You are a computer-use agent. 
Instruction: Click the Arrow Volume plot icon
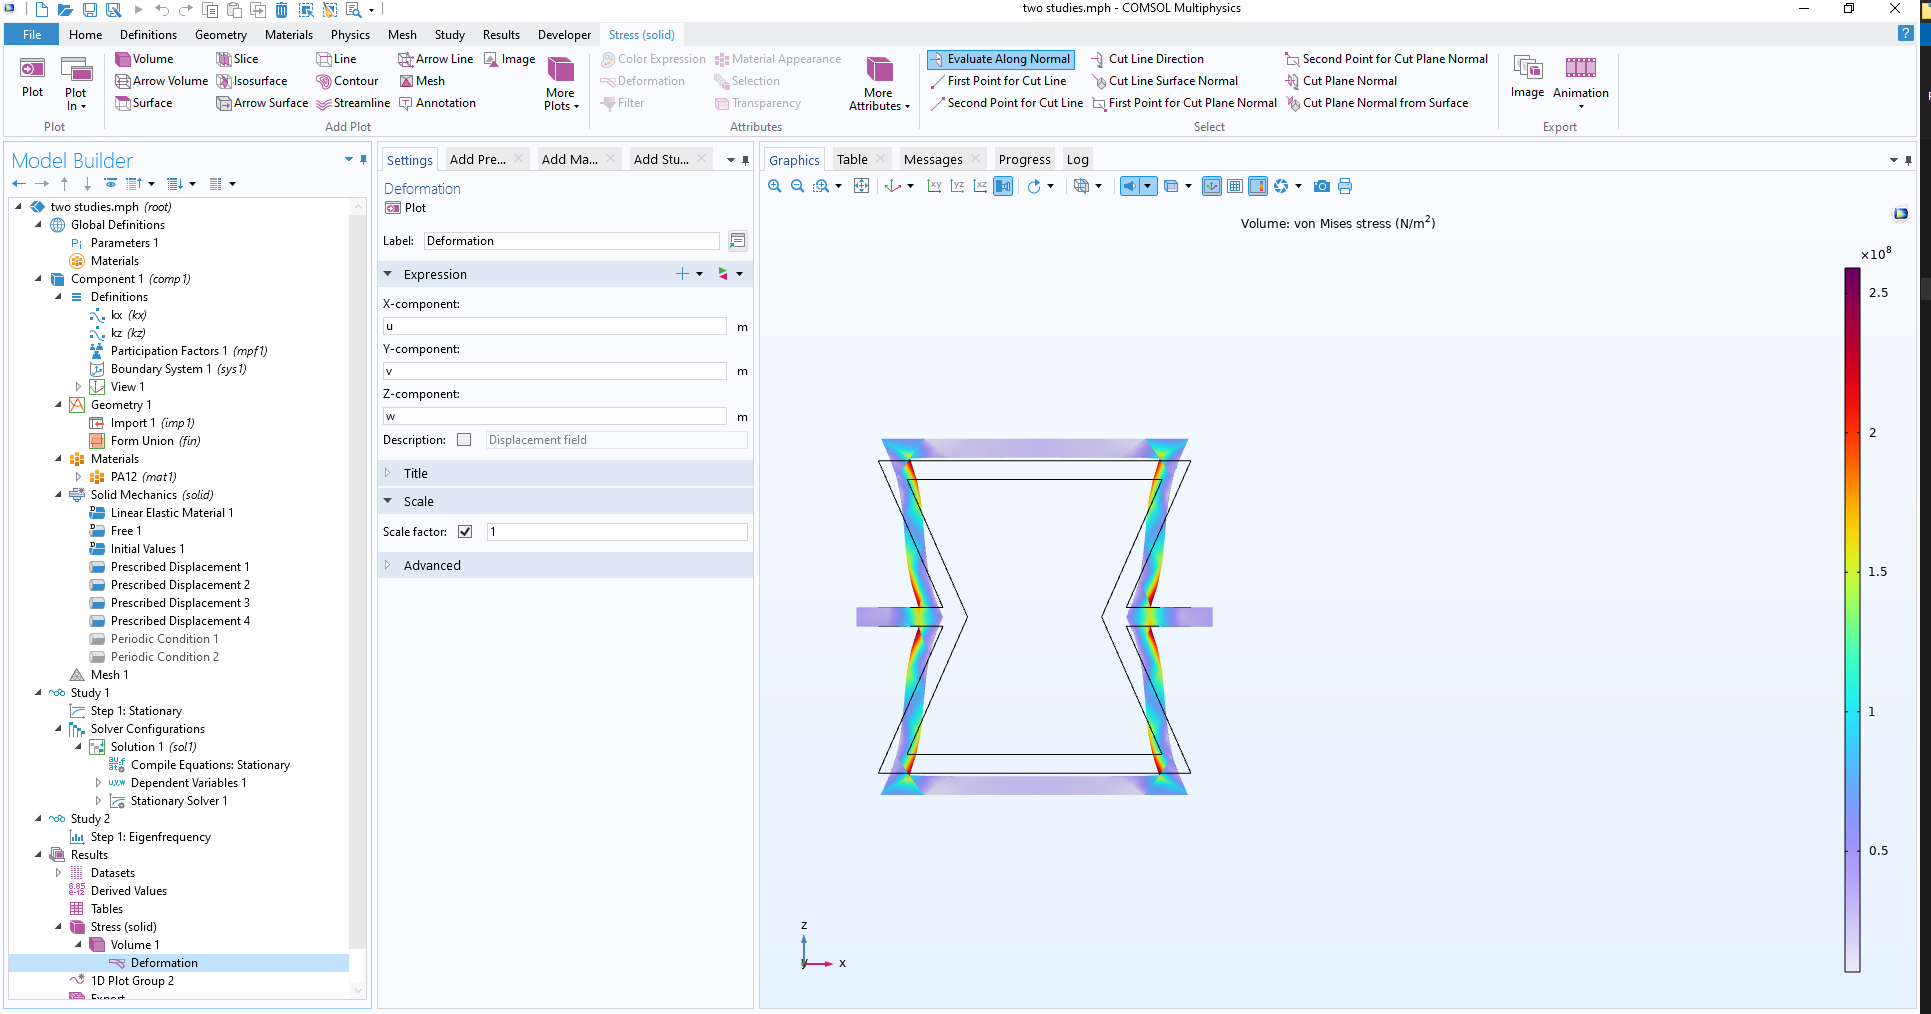point(123,81)
